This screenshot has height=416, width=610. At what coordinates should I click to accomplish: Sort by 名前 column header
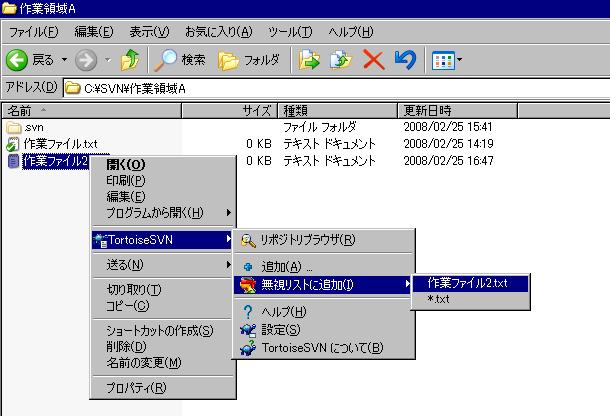click(92, 111)
